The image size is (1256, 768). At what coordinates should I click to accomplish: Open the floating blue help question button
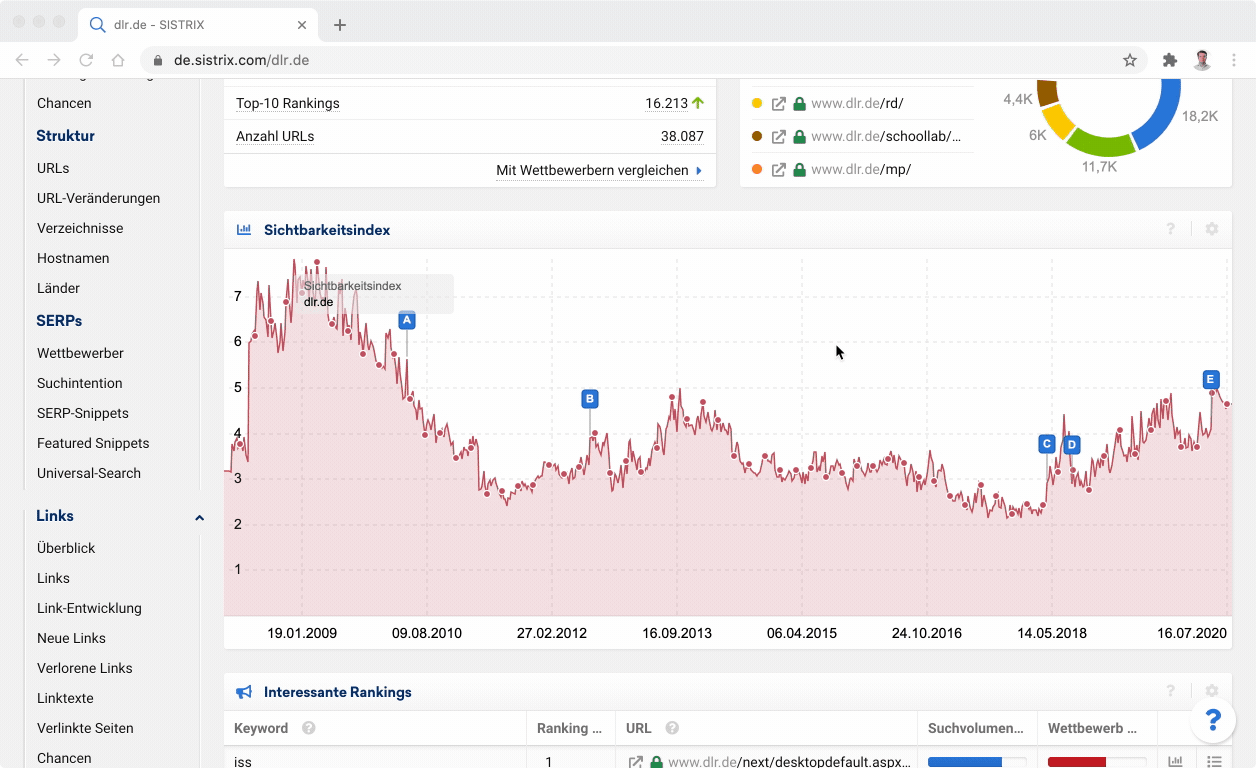[1212, 720]
